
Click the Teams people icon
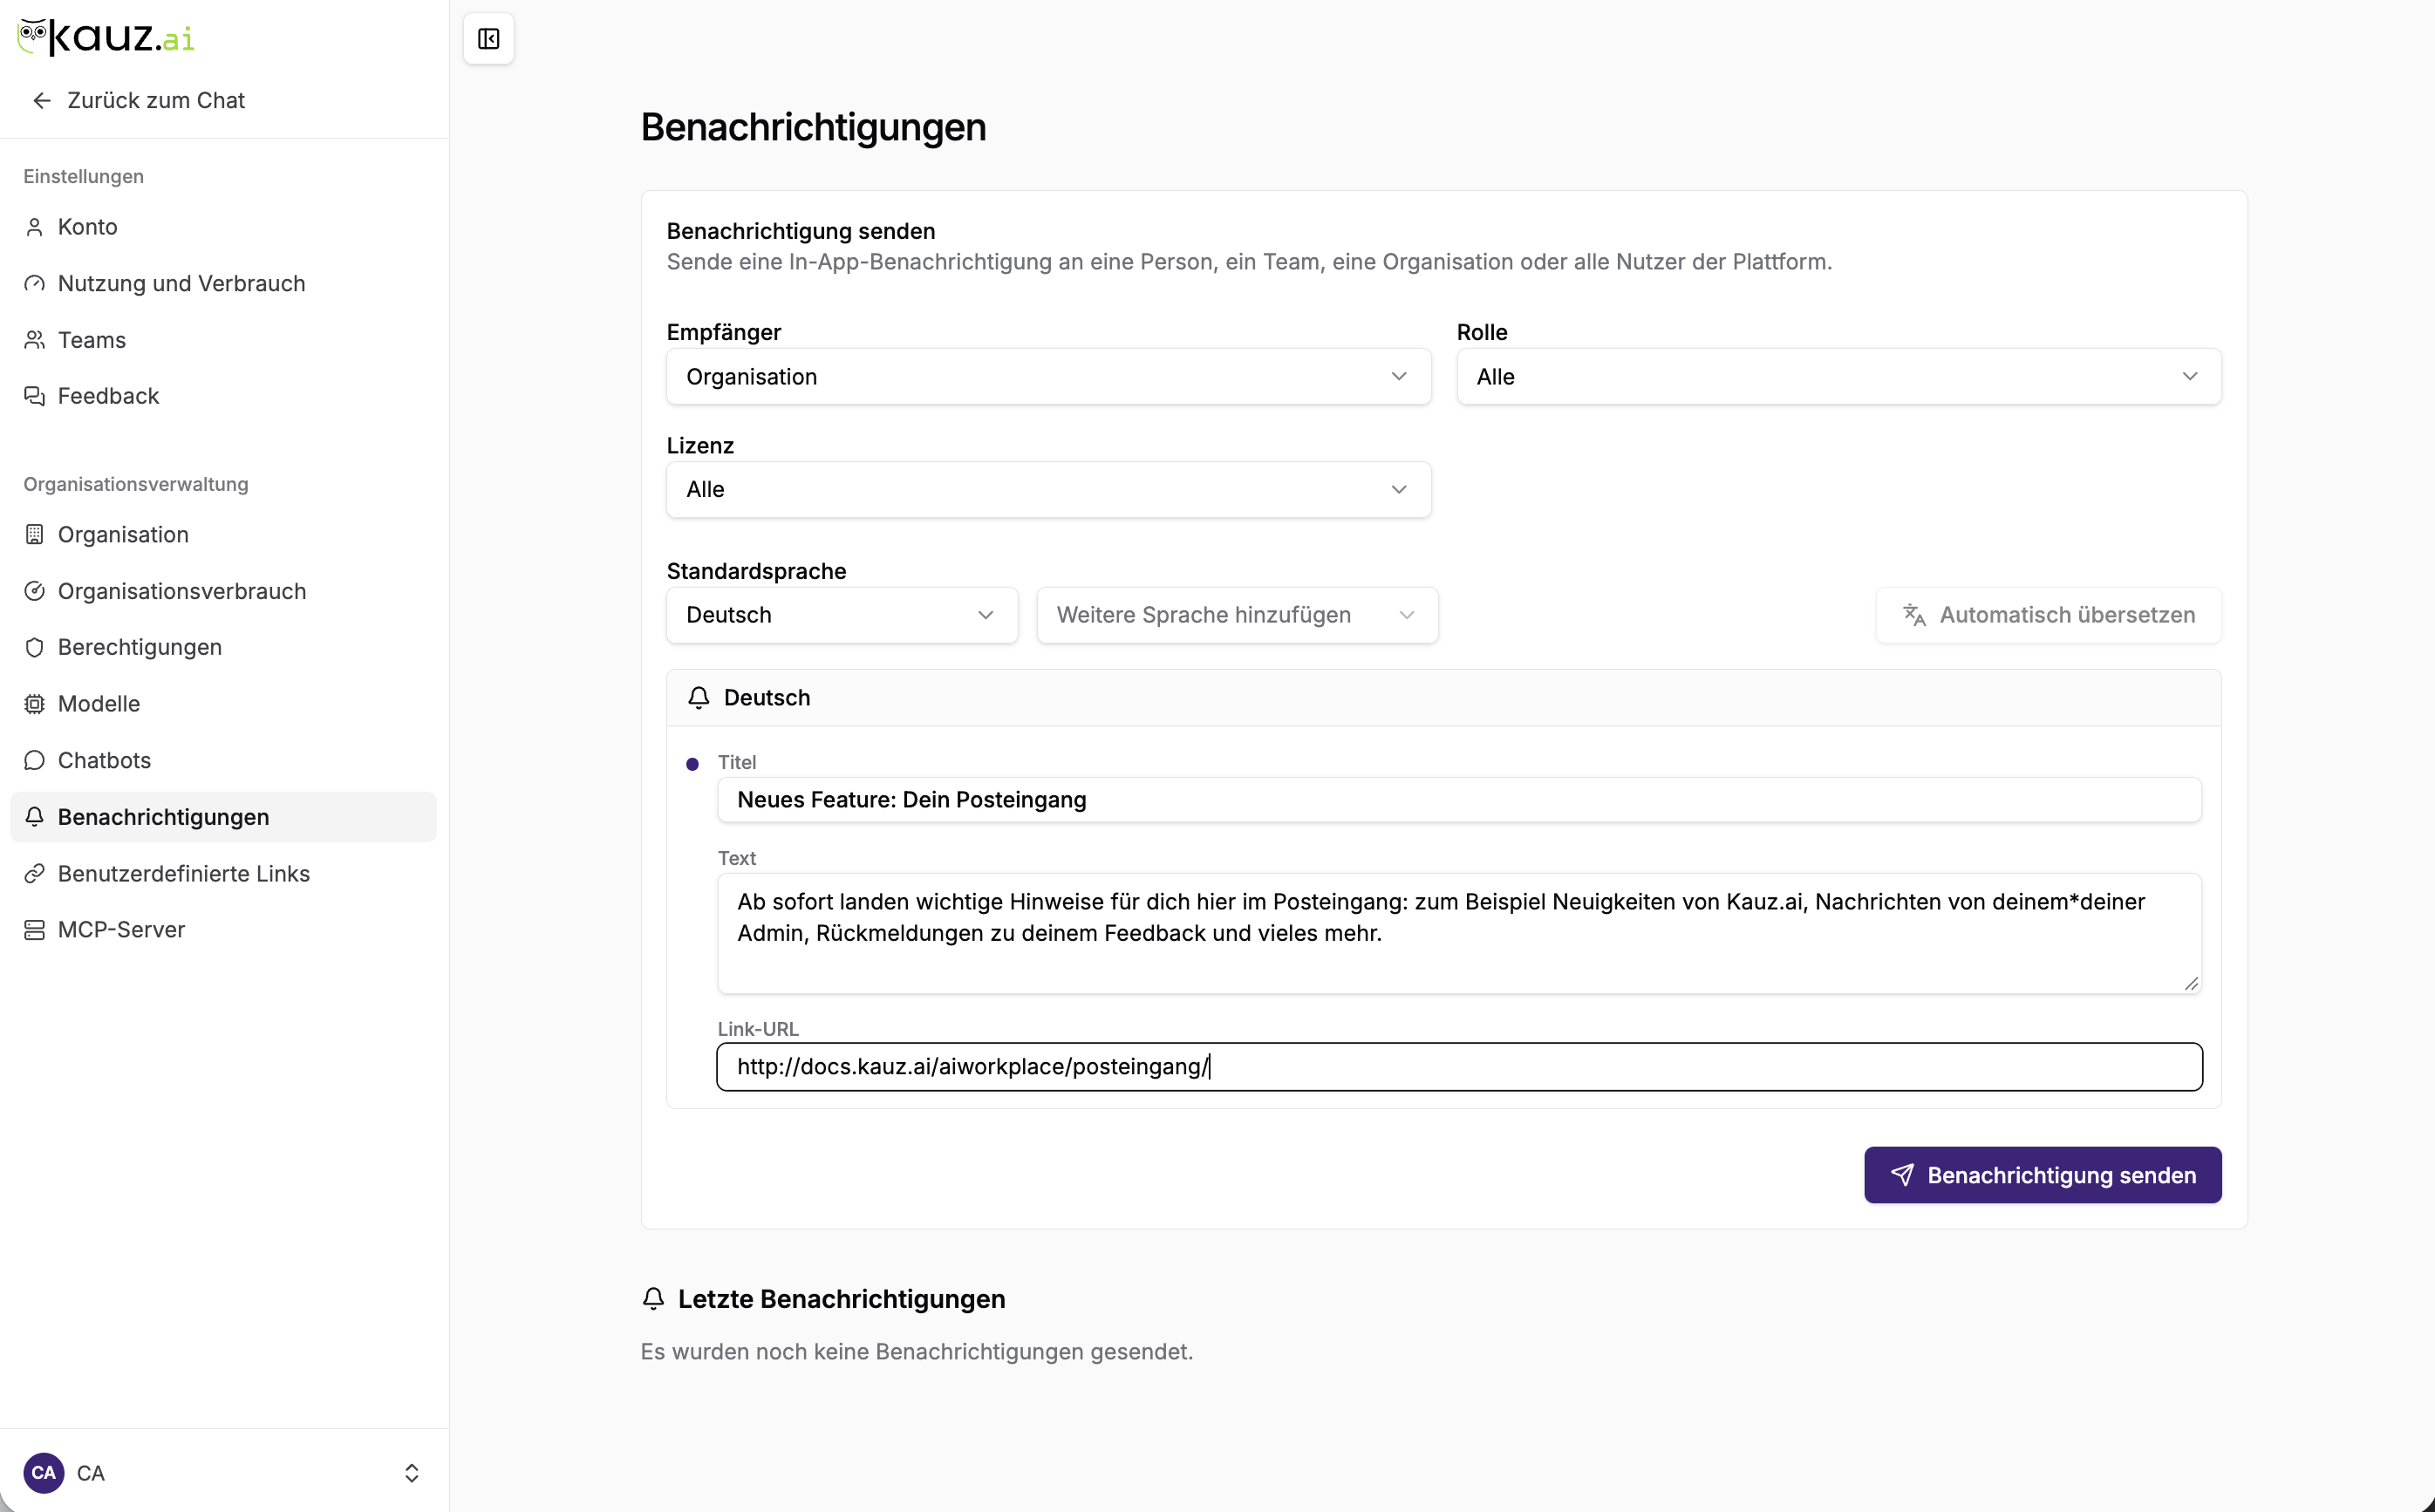pos(35,340)
